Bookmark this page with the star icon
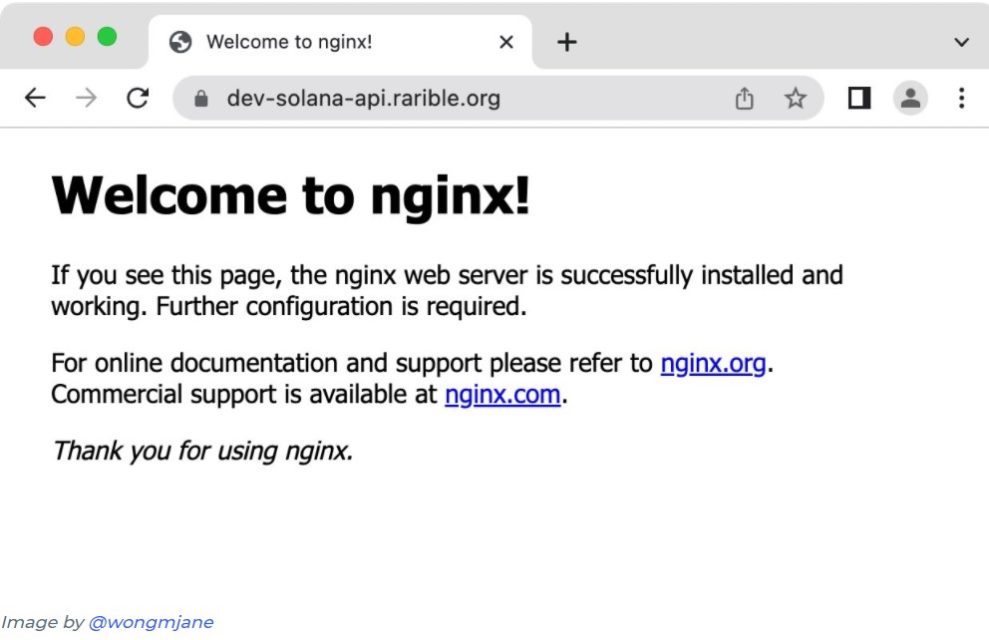The width and height of the screenshot is (989, 640). point(795,98)
